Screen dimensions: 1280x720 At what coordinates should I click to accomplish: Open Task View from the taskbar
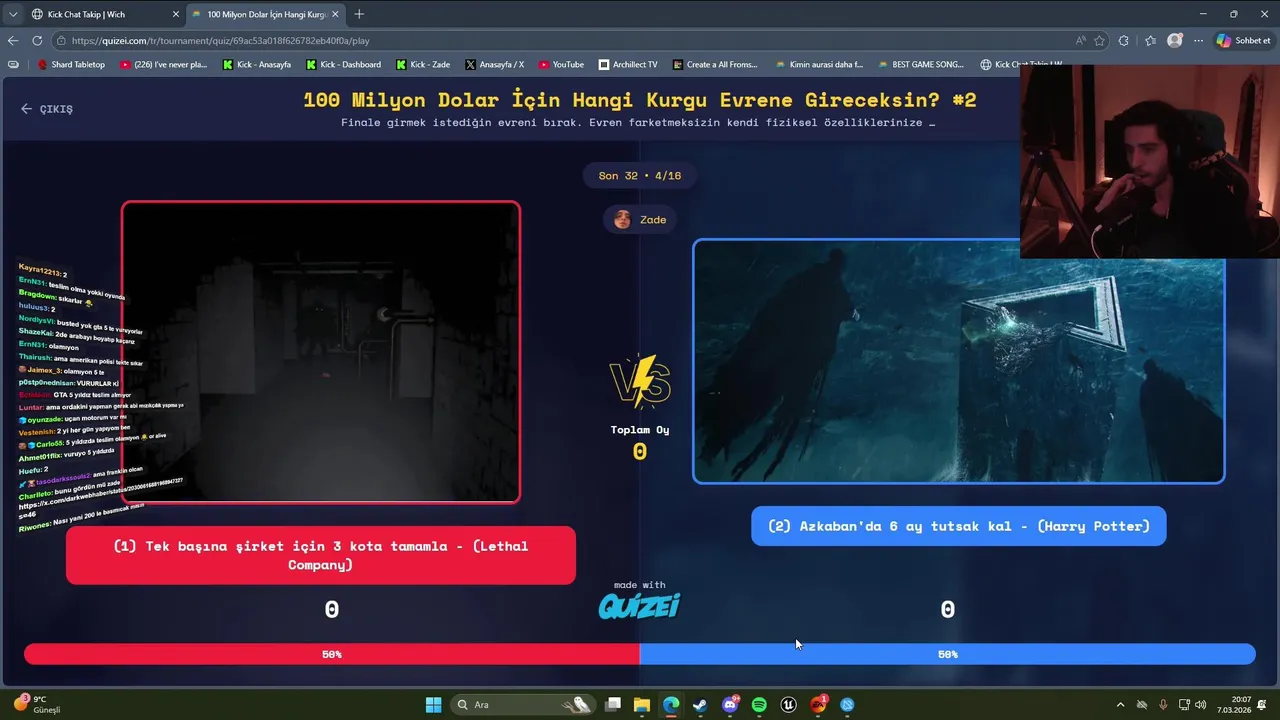[613, 705]
